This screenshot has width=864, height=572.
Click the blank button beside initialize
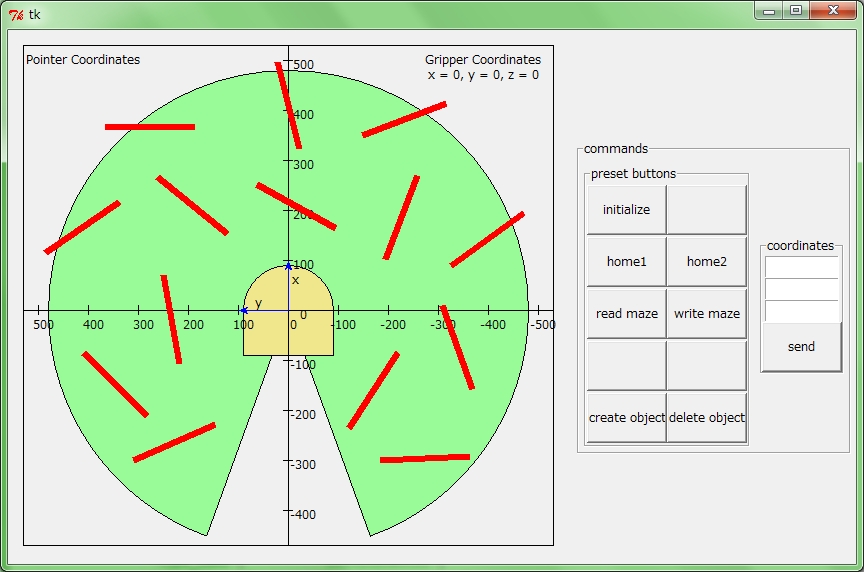(706, 210)
